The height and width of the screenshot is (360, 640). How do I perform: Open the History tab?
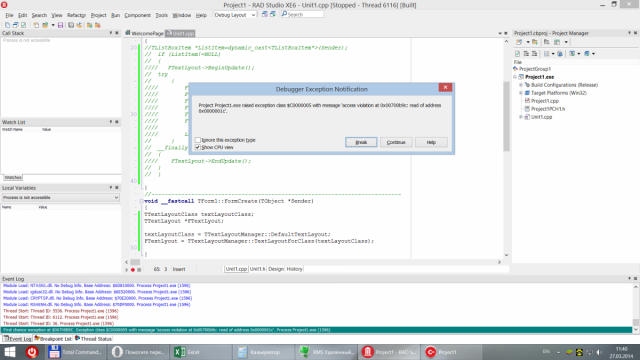click(x=294, y=269)
